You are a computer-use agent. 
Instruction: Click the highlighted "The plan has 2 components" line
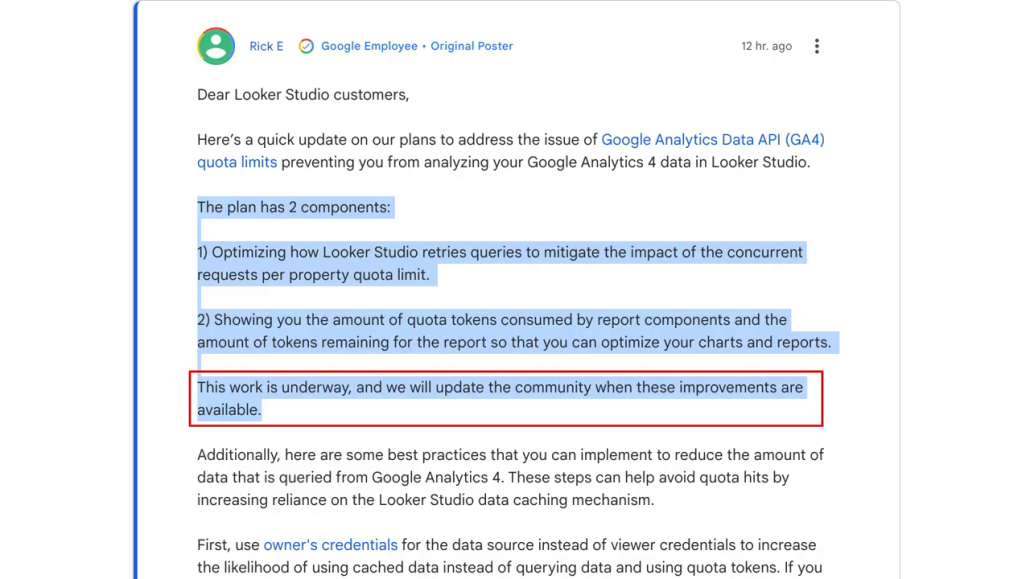click(295, 207)
